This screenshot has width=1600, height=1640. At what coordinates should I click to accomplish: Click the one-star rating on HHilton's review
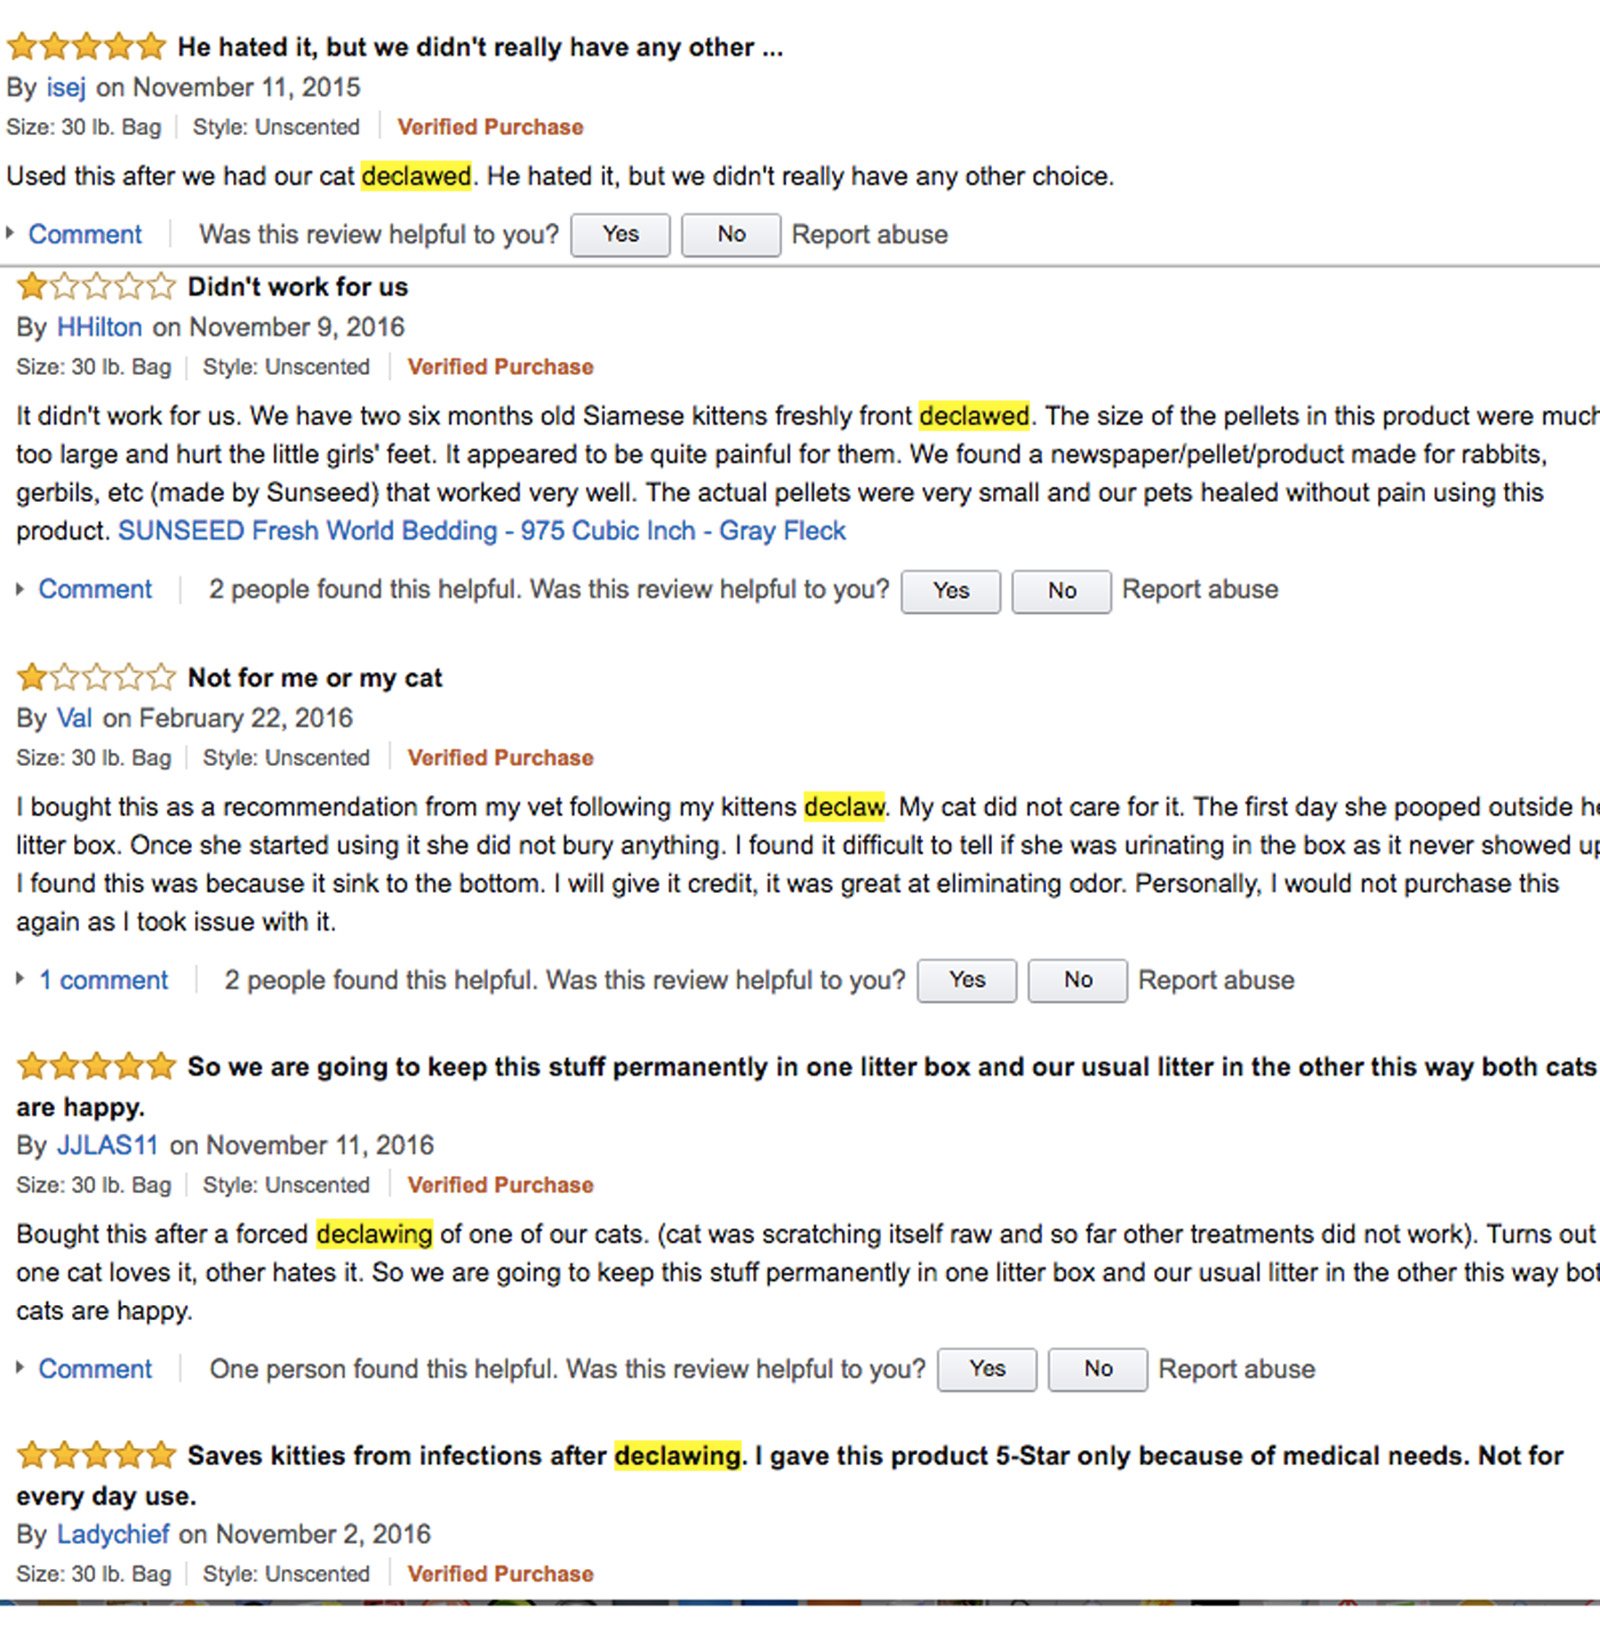click(96, 287)
